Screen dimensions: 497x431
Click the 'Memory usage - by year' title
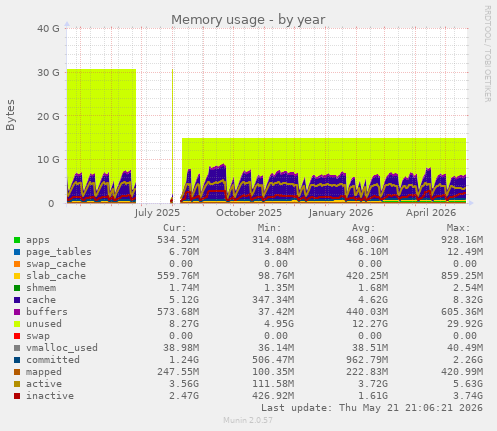pos(248,20)
